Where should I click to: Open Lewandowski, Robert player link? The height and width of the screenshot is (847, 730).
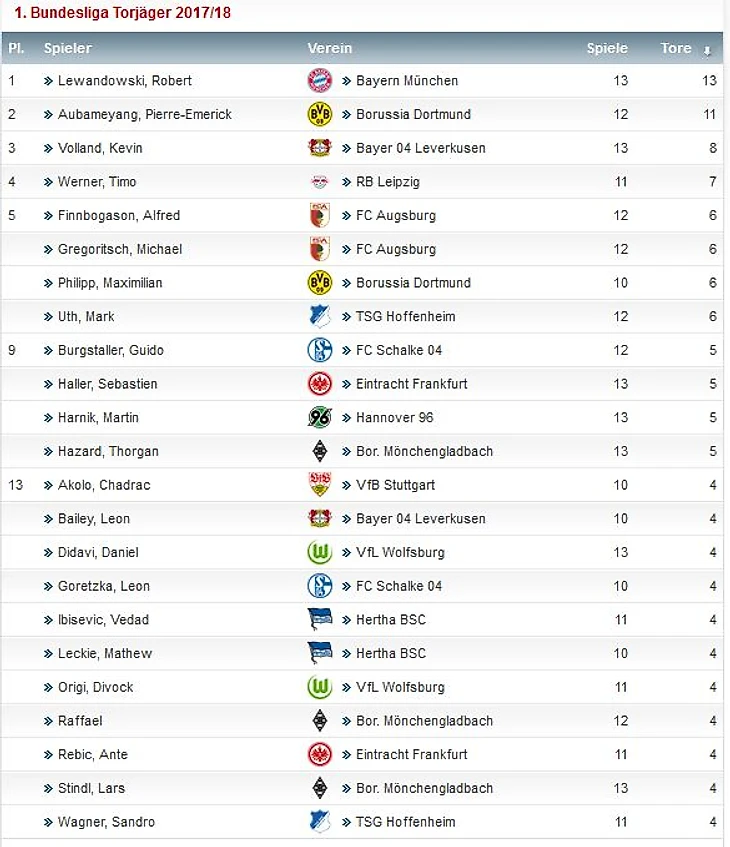click(125, 80)
